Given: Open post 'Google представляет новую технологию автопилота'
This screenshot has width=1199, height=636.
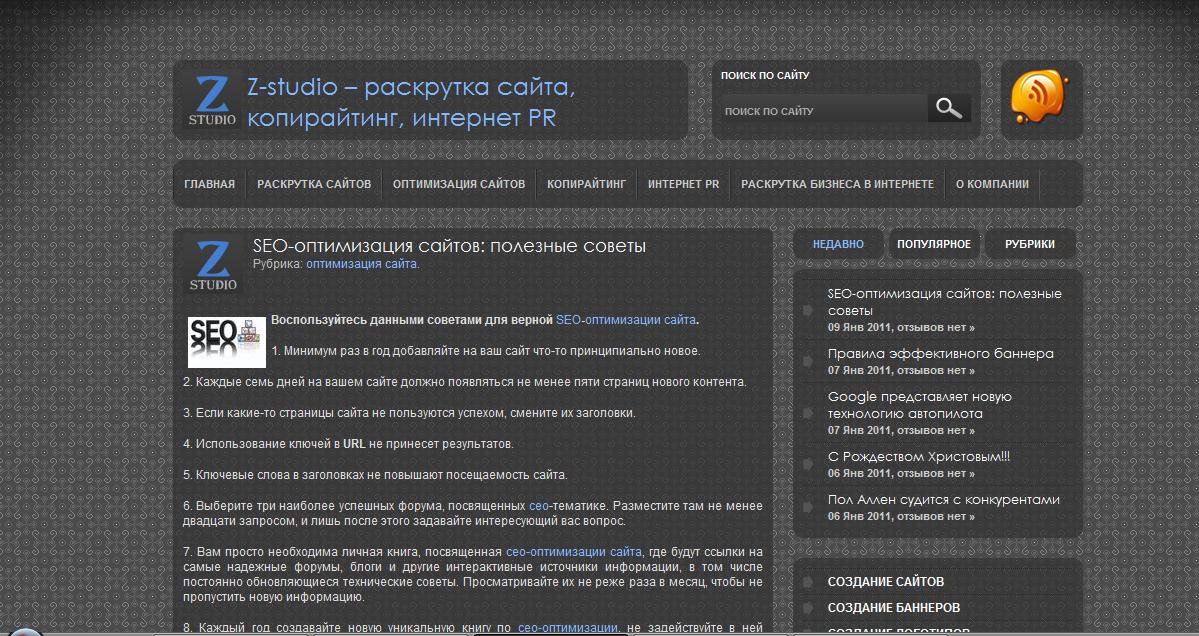Looking at the screenshot, I should pyautogui.click(x=919, y=405).
